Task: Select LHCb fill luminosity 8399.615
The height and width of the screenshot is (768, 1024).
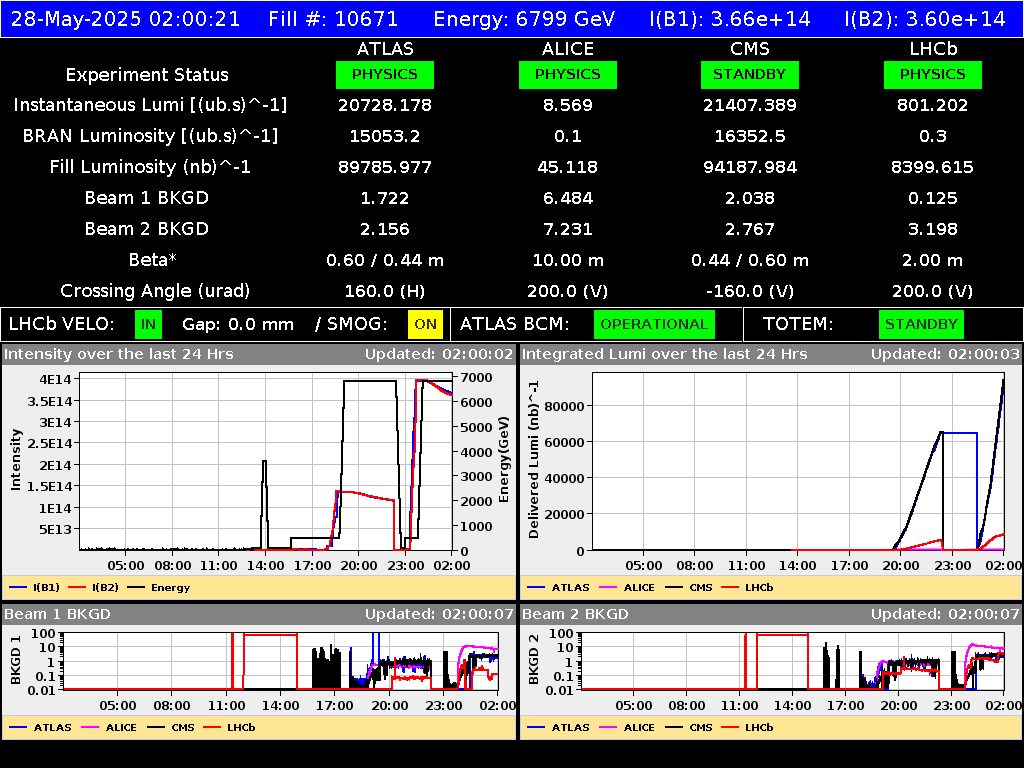Action: point(933,167)
